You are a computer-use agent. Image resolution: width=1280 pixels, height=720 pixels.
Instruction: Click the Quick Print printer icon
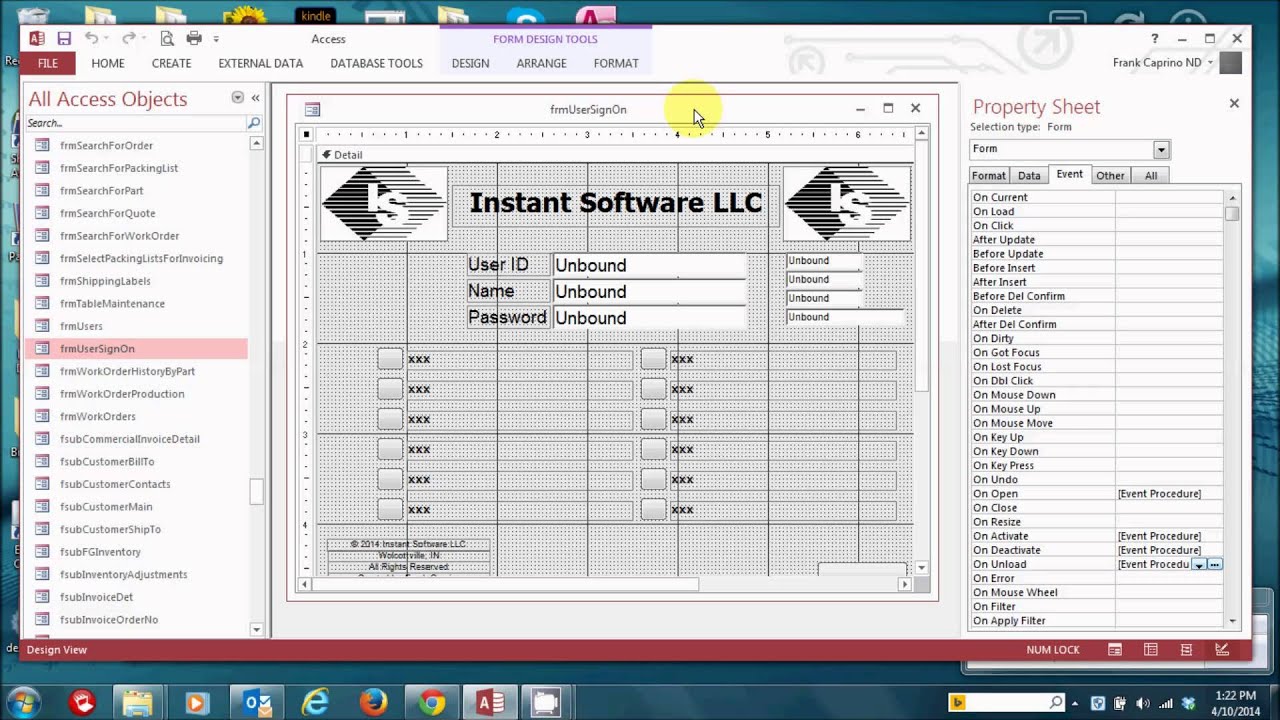tap(194, 39)
